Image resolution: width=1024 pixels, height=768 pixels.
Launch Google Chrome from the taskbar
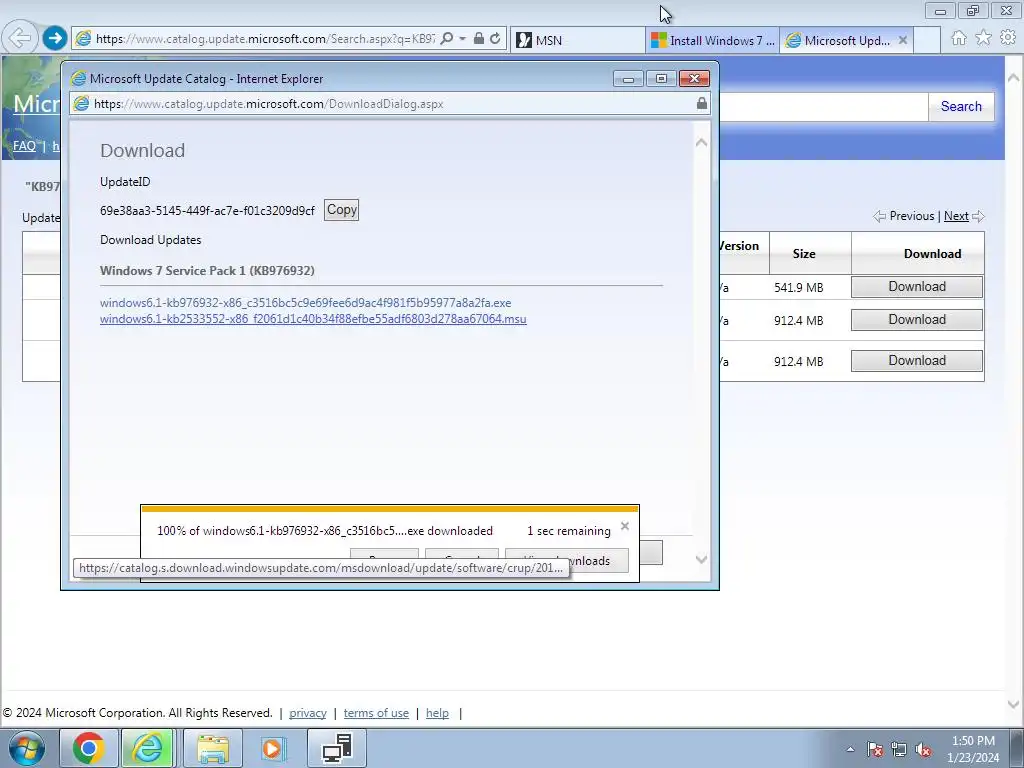[x=88, y=748]
